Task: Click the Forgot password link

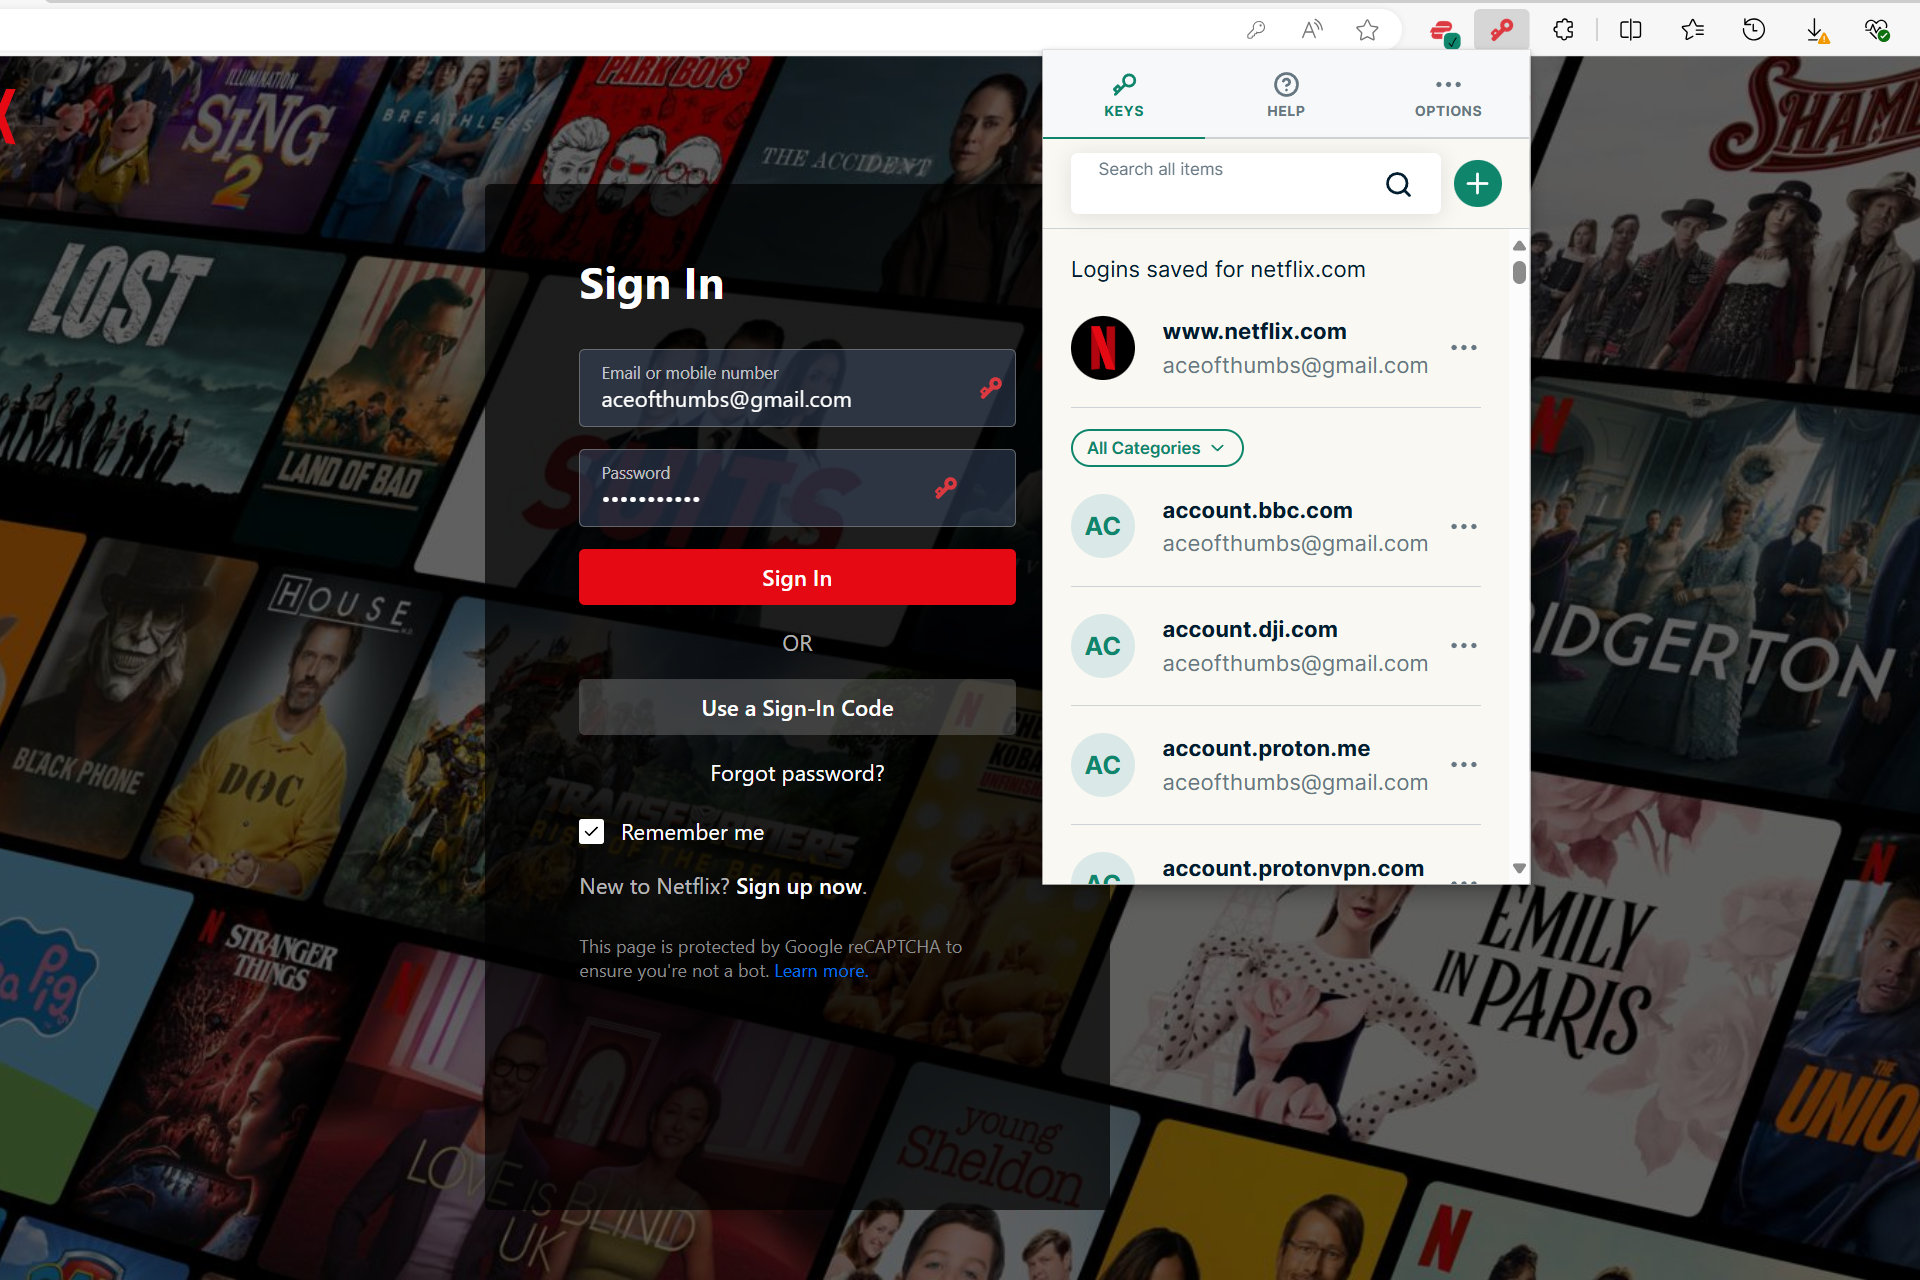Action: coord(796,771)
